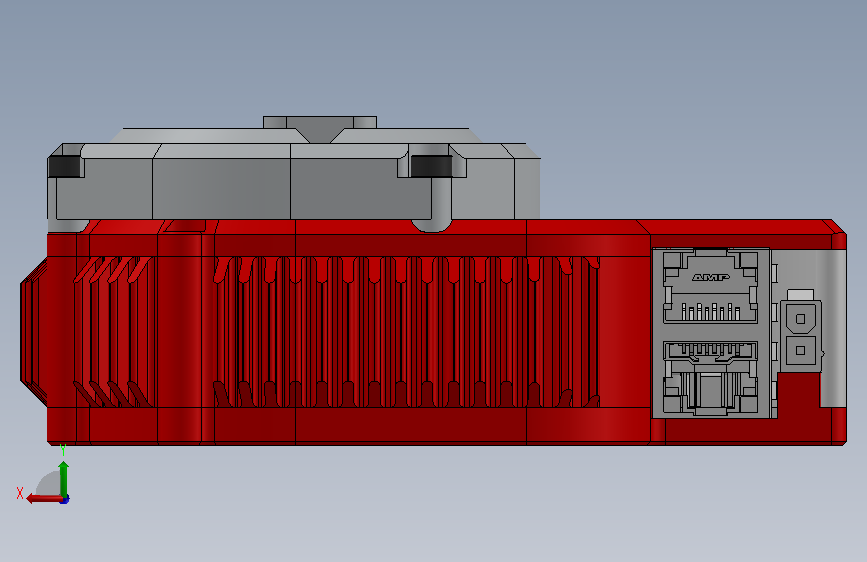Select the gray plate at the right end

pyautogui.click(x=833, y=329)
